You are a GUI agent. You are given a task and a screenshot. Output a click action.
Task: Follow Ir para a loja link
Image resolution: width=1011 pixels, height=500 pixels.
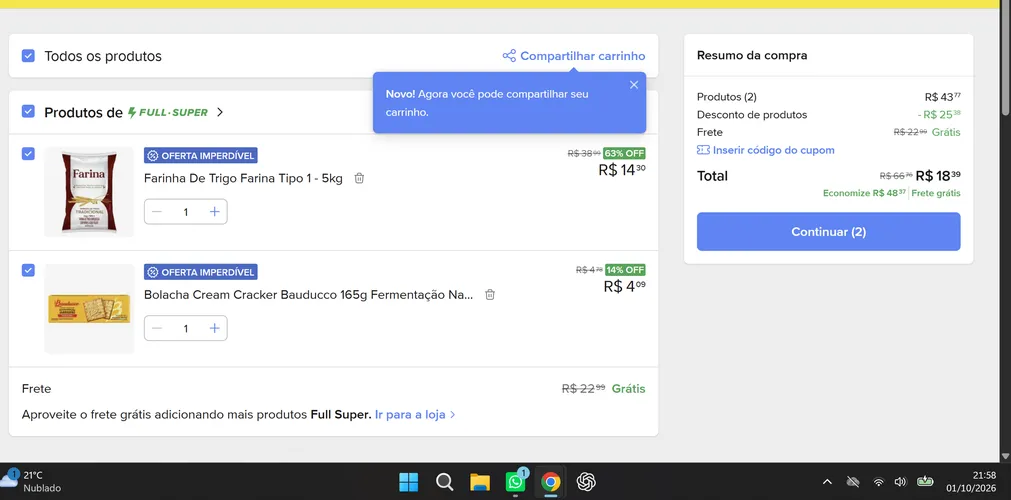coord(415,414)
